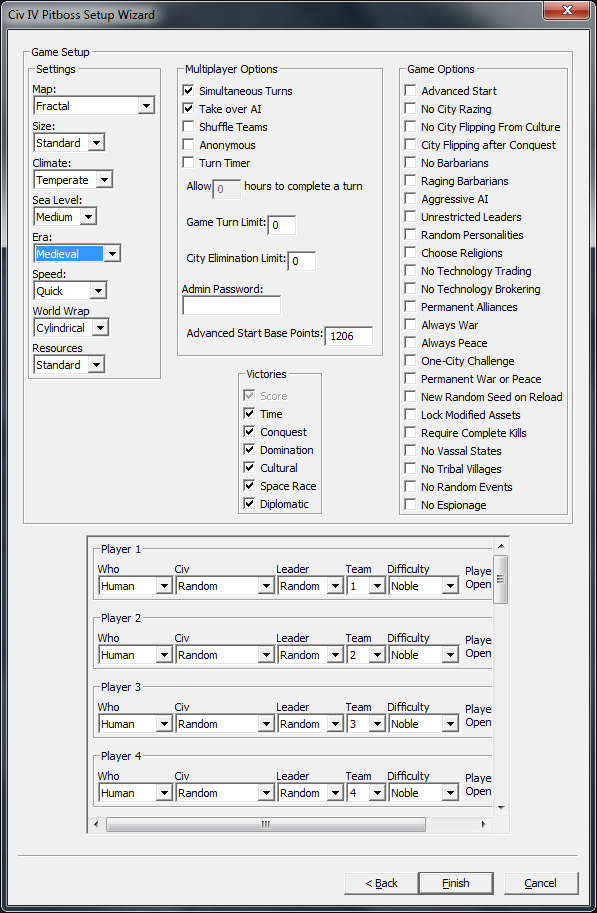Disable Simultaneous Turns checkbox
Screen dimensions: 597x913
tap(188, 91)
